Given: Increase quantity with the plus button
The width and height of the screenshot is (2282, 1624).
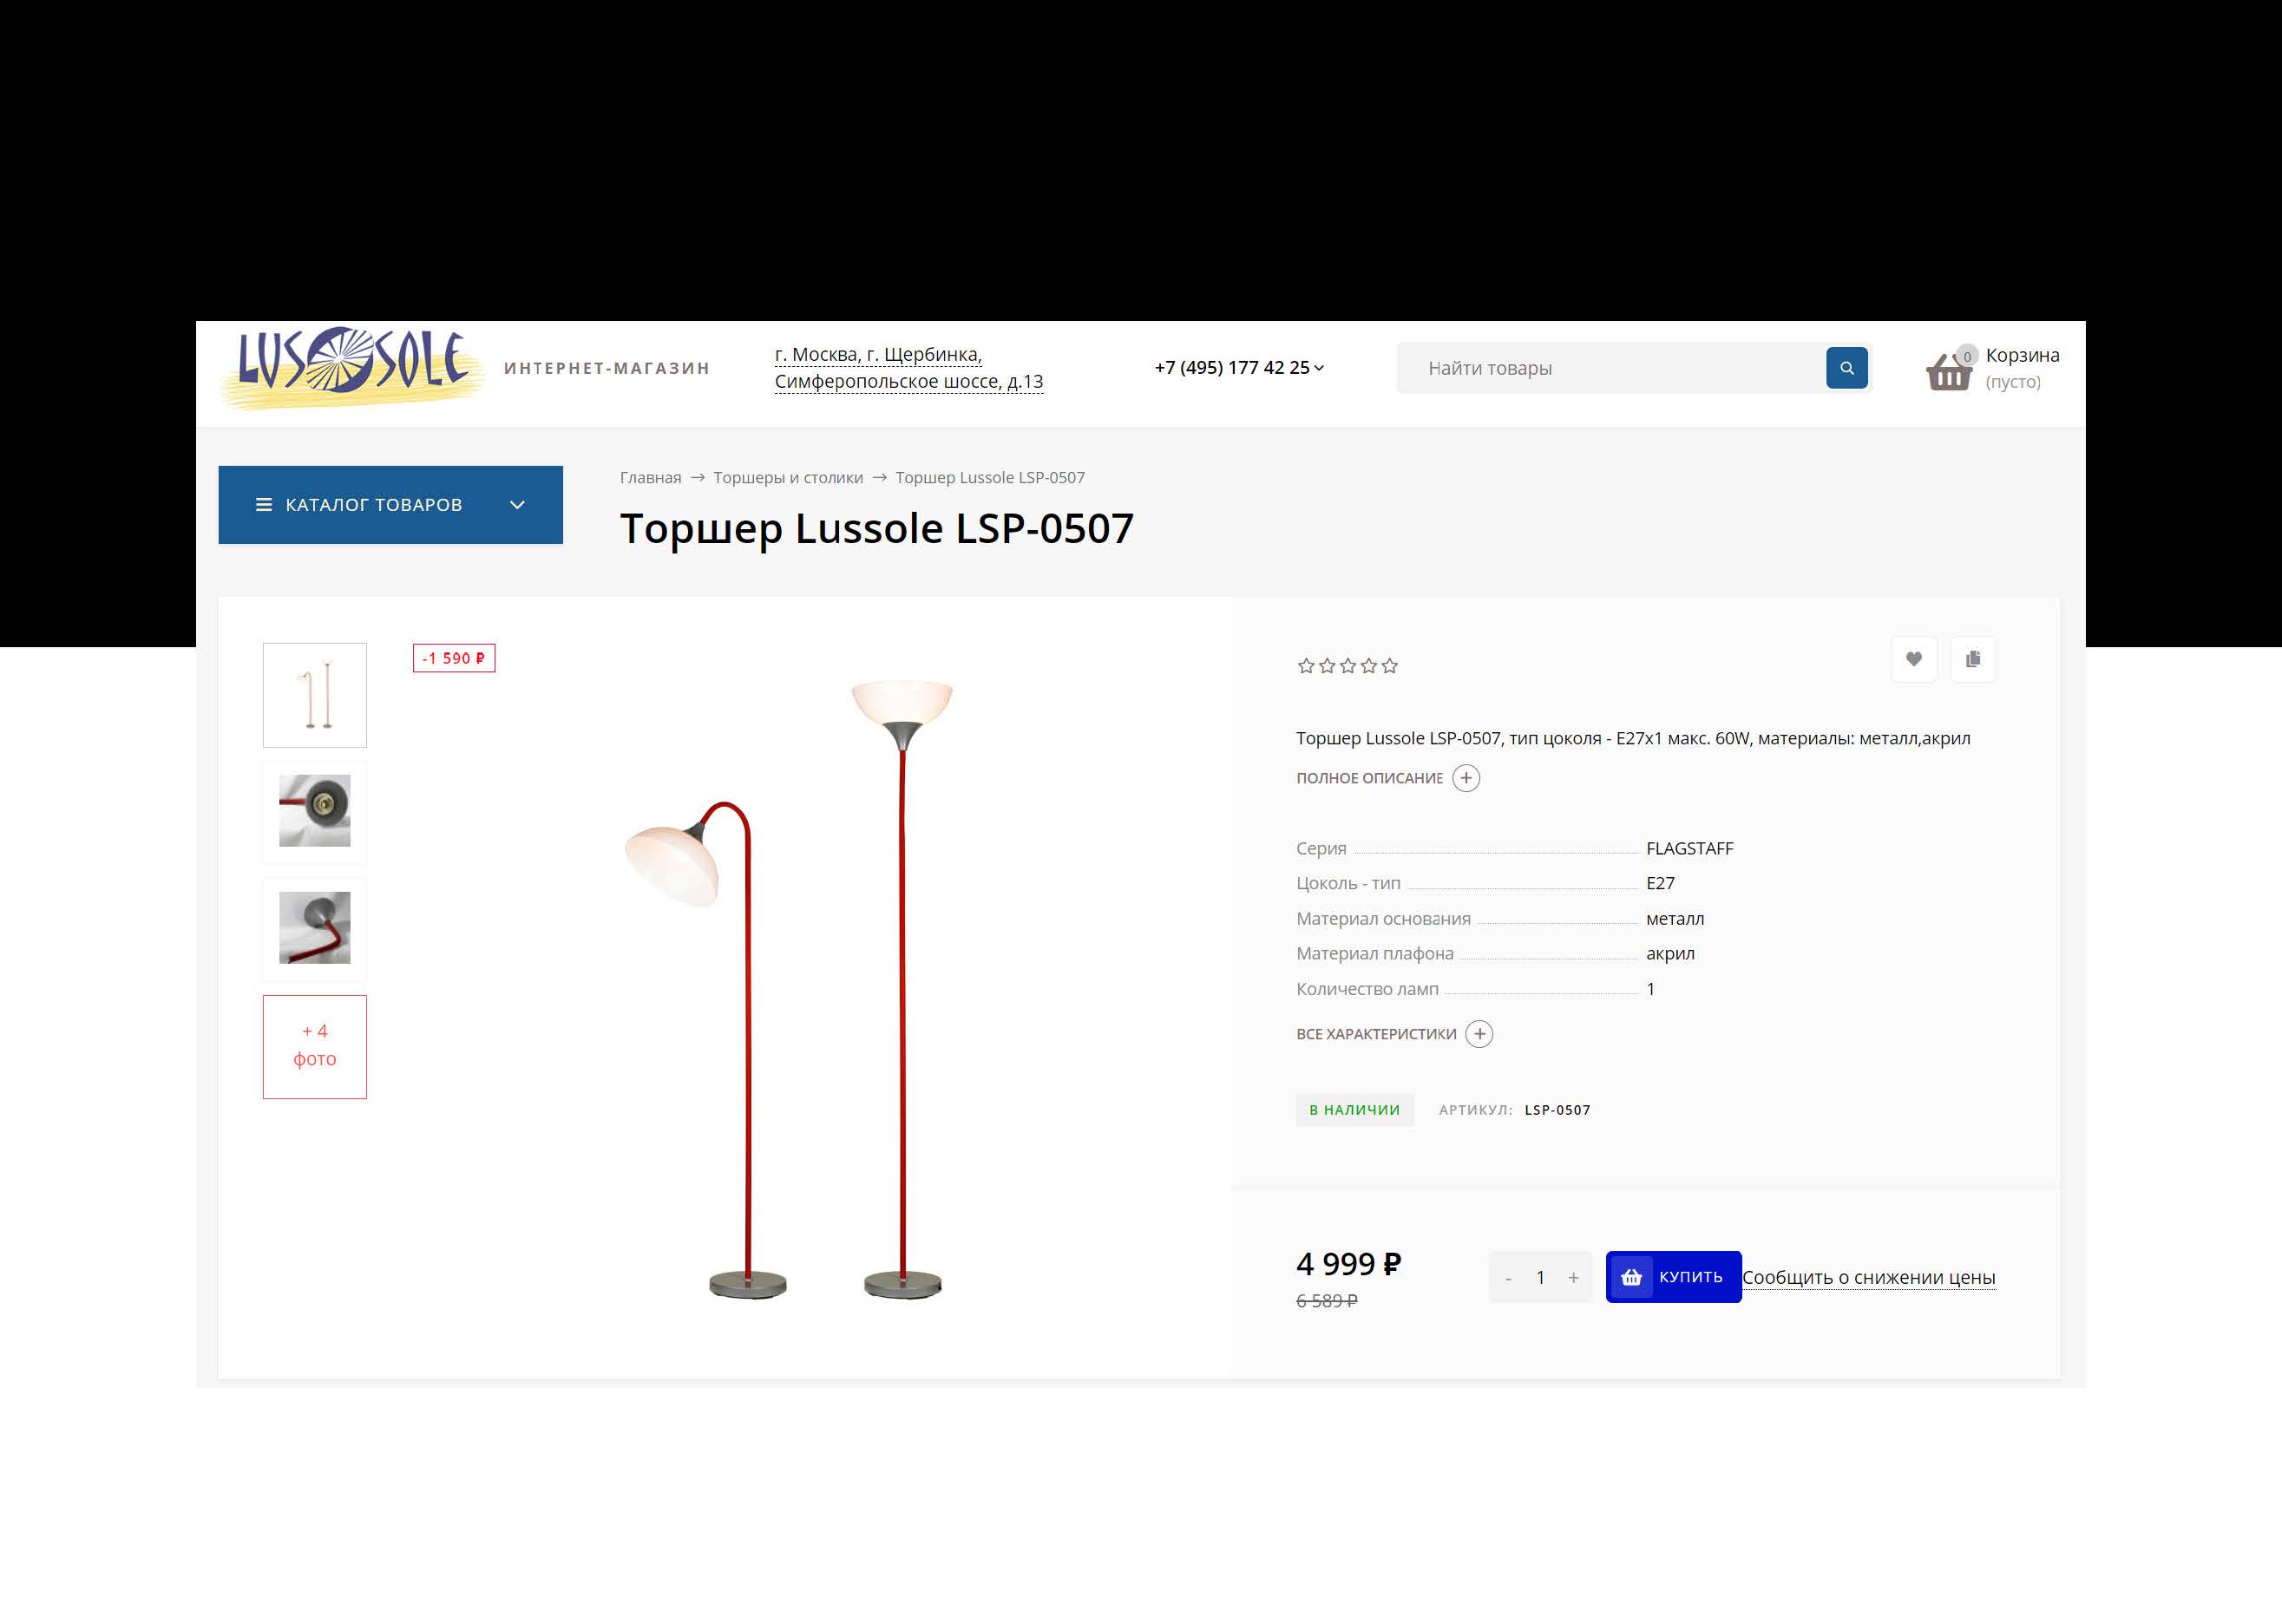Looking at the screenshot, I should coord(1573,1278).
